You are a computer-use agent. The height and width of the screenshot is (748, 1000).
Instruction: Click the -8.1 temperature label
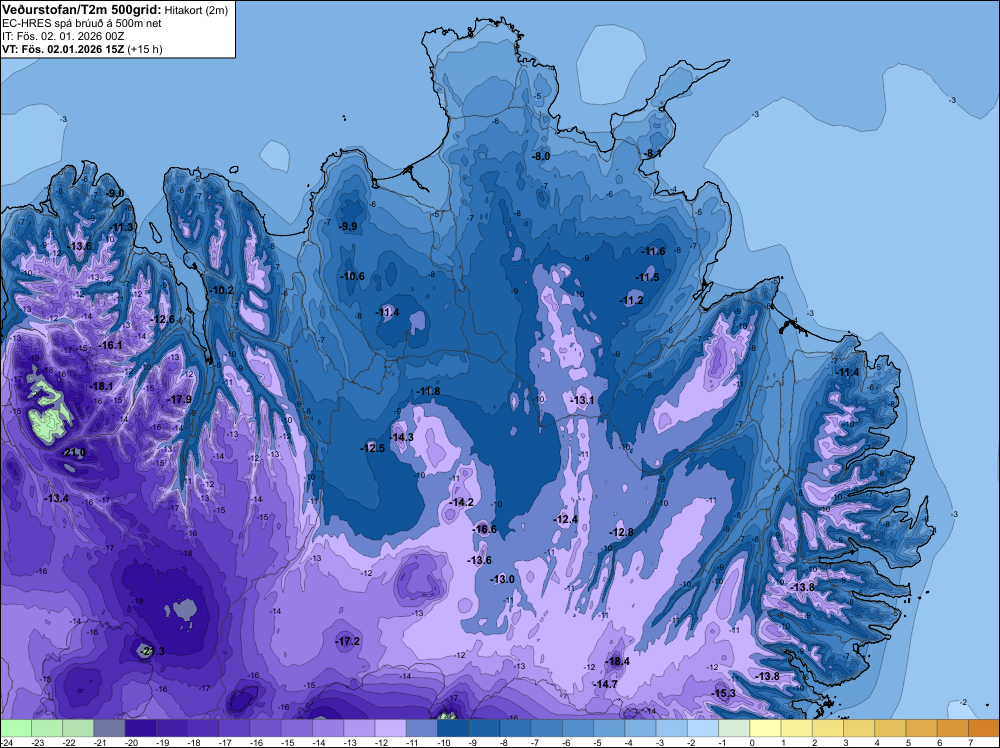[x=652, y=154]
